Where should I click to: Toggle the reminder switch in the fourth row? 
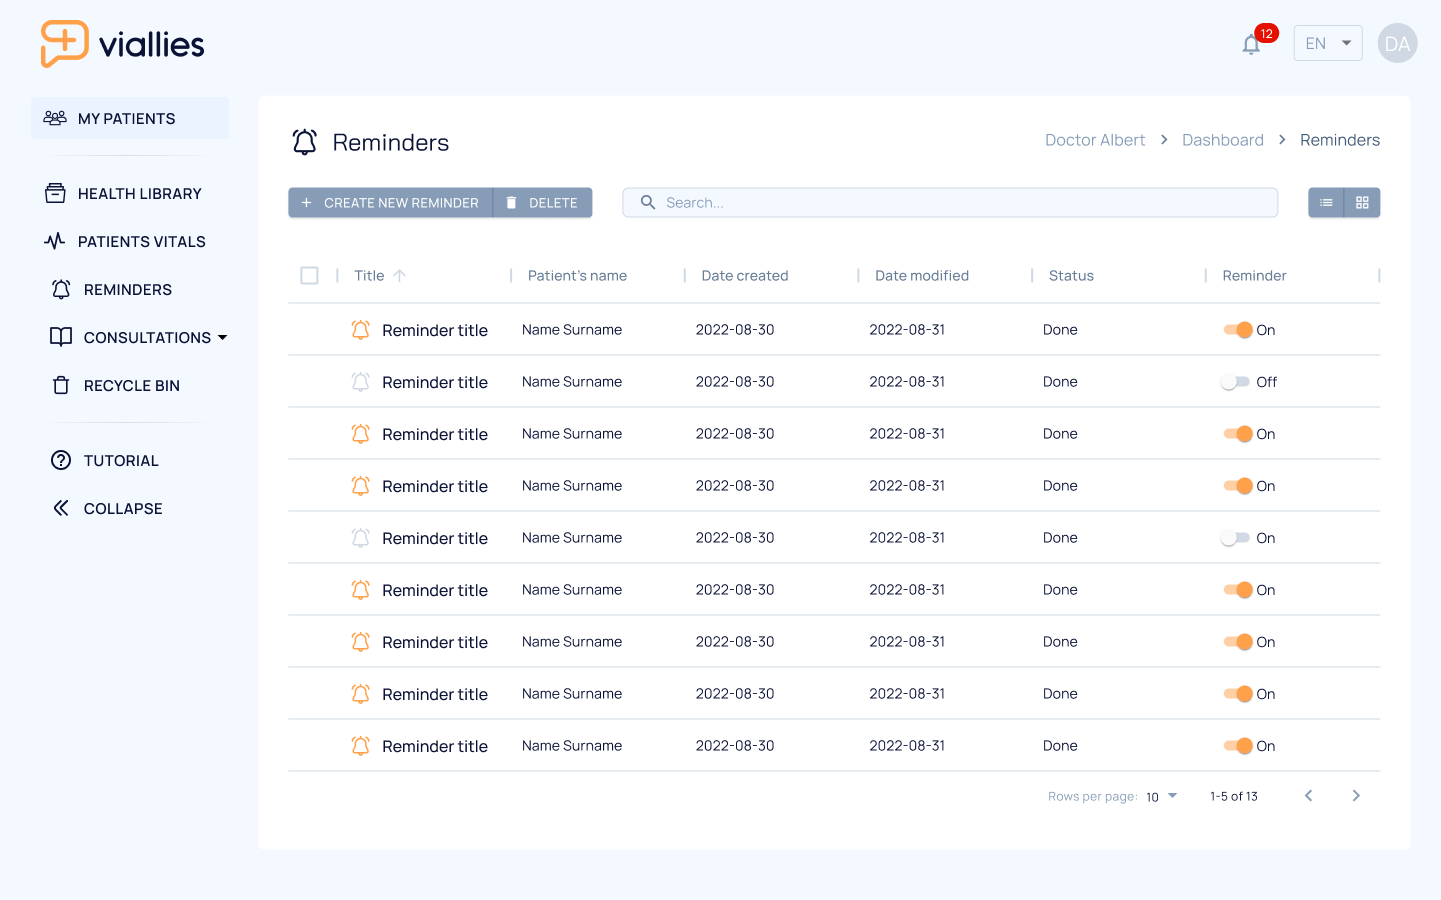pyautogui.click(x=1238, y=486)
